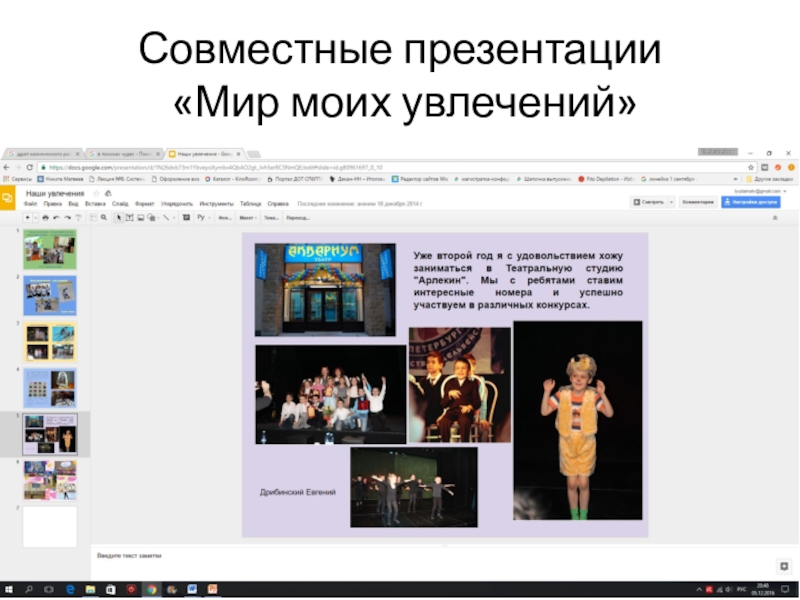Open the Вставка menu
The image size is (800, 600).
[x=95, y=203]
